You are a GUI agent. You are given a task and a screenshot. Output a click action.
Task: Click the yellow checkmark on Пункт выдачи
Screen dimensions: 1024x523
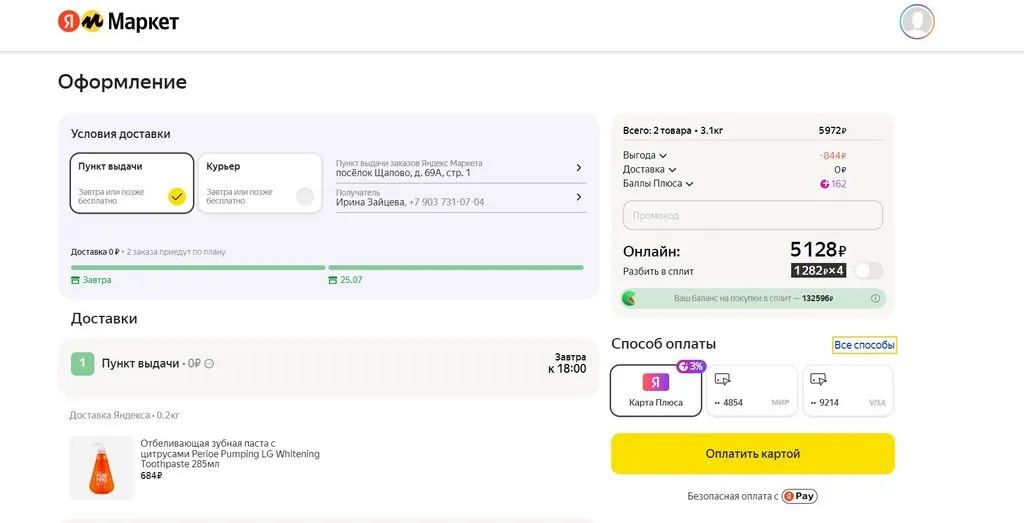point(176,196)
